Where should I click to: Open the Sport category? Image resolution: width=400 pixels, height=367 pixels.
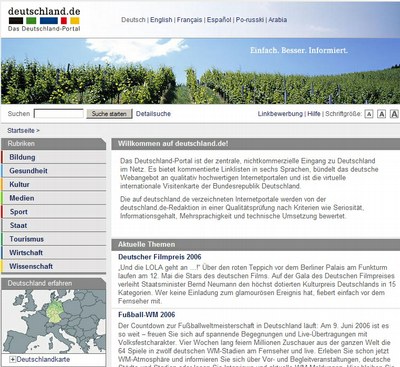click(x=54, y=212)
